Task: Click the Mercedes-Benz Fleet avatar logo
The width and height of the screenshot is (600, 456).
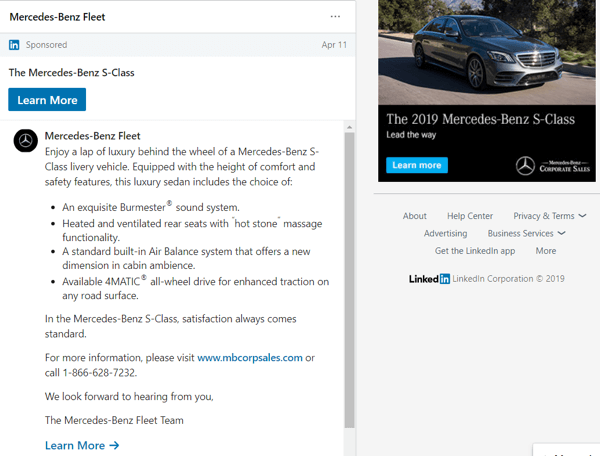Action: pos(26,141)
